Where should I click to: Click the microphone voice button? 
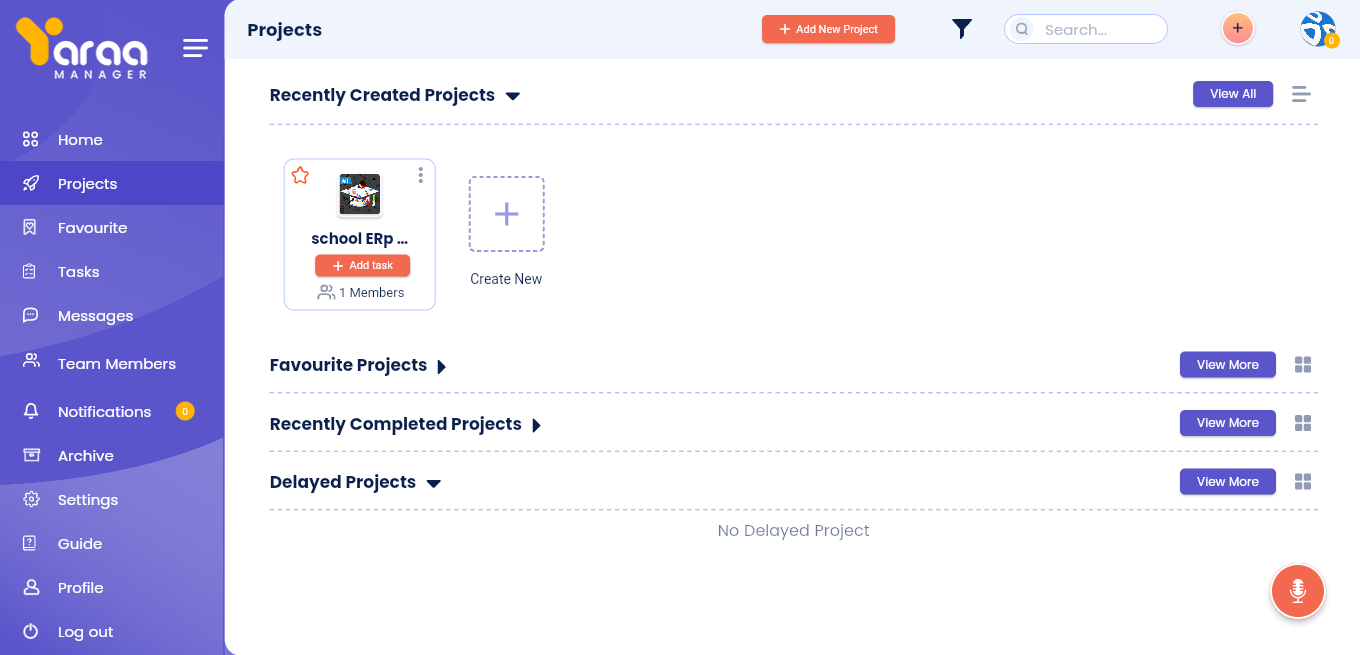[1297, 591]
